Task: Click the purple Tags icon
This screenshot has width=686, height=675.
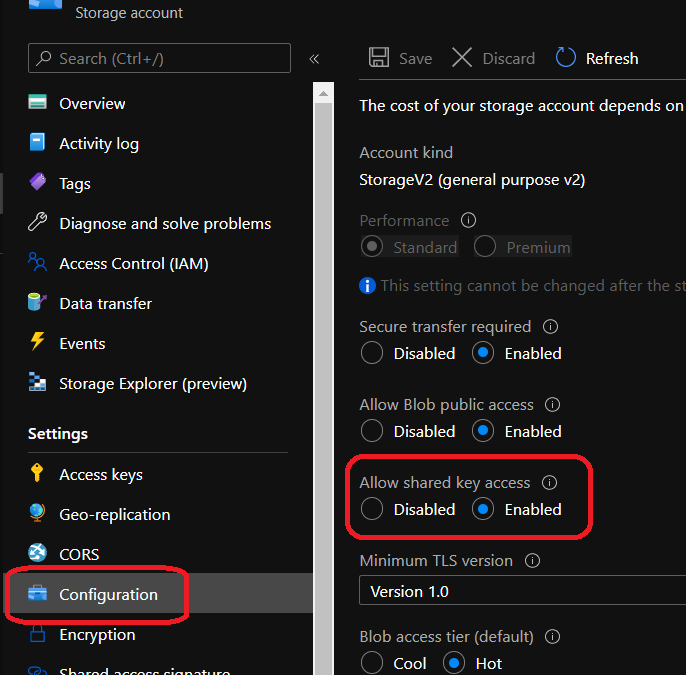Action: click(x=38, y=183)
